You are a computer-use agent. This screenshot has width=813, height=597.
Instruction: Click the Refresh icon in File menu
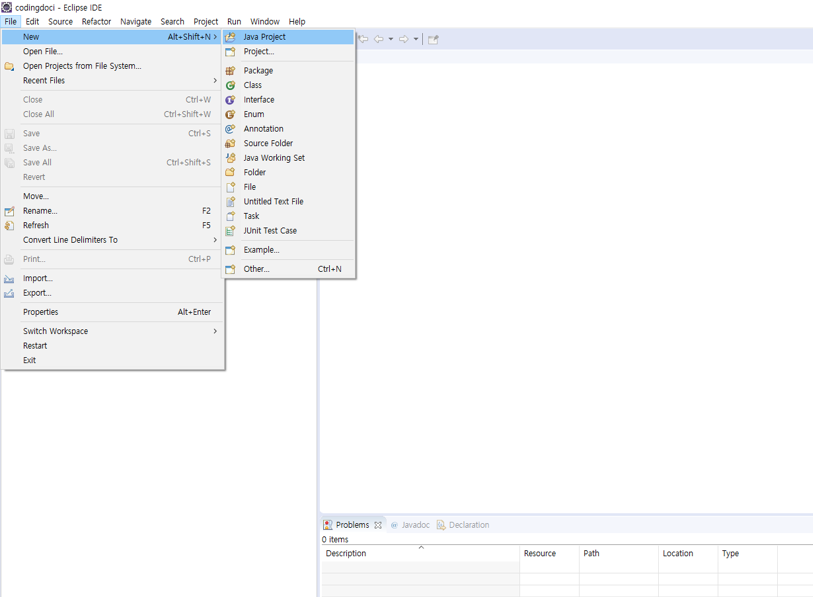(x=9, y=226)
